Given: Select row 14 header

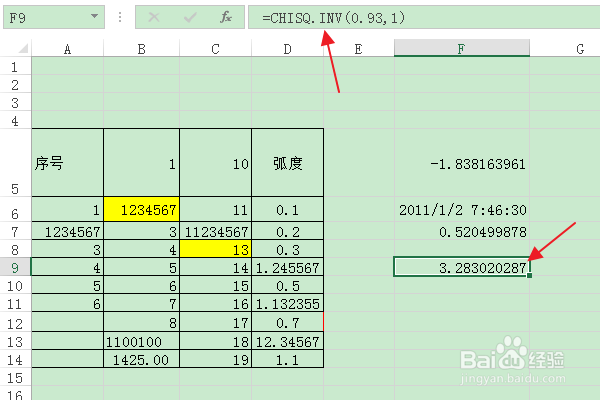Looking at the screenshot, I should [15, 359].
